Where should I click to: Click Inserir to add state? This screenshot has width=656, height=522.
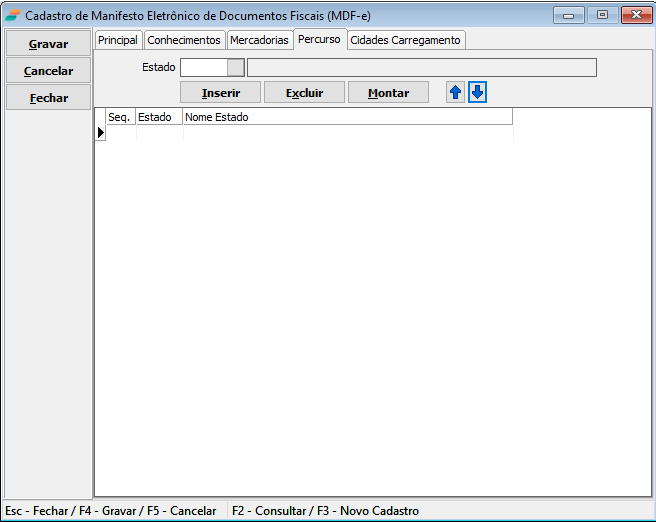tap(220, 92)
